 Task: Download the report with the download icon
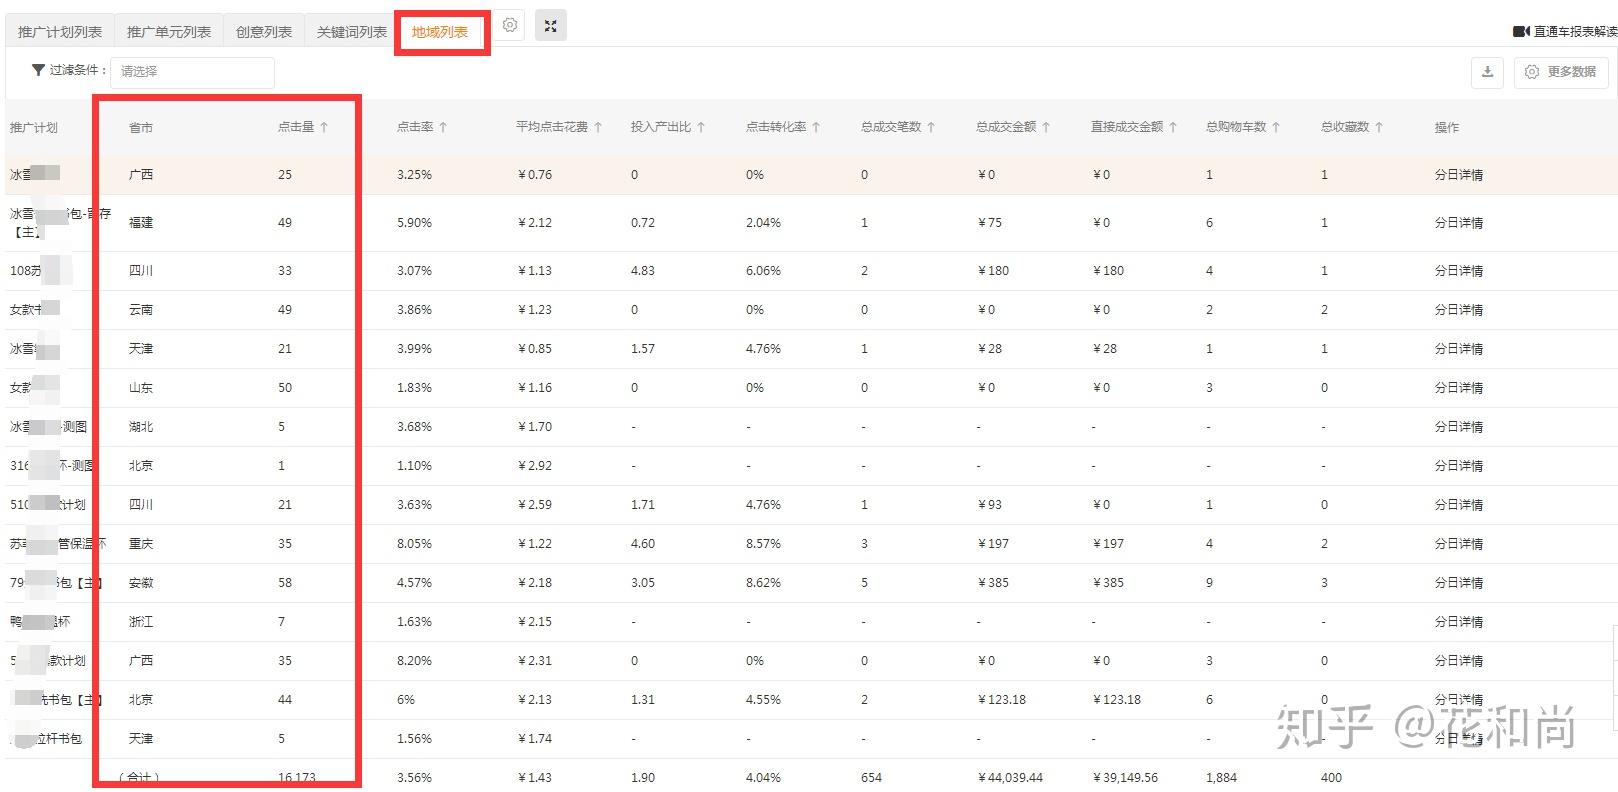coord(1487,72)
